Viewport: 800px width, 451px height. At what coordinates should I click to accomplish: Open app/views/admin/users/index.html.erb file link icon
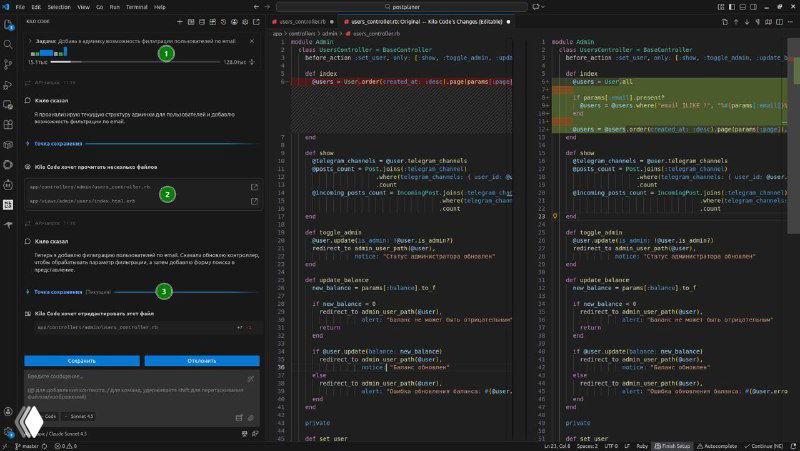(x=254, y=202)
